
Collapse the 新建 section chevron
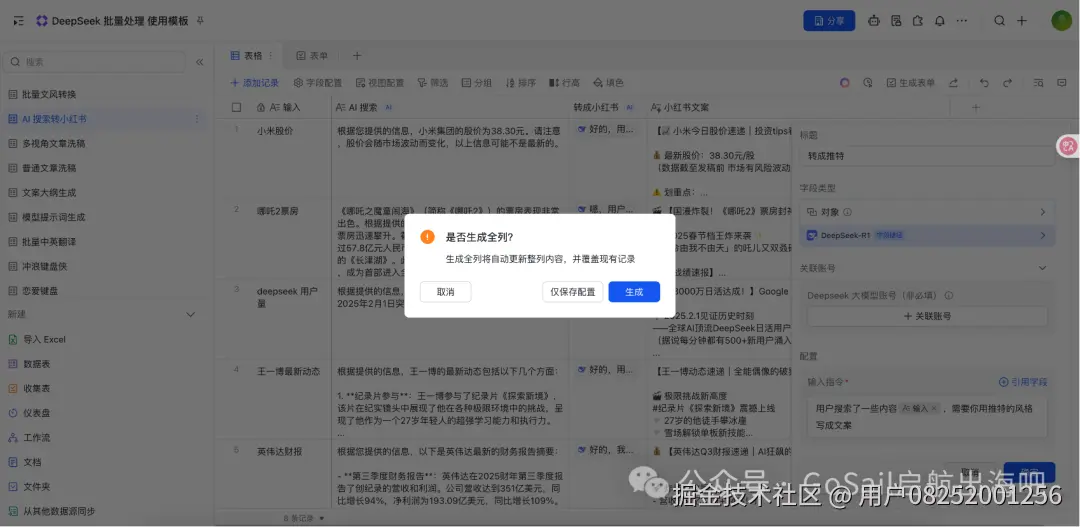click(x=191, y=315)
